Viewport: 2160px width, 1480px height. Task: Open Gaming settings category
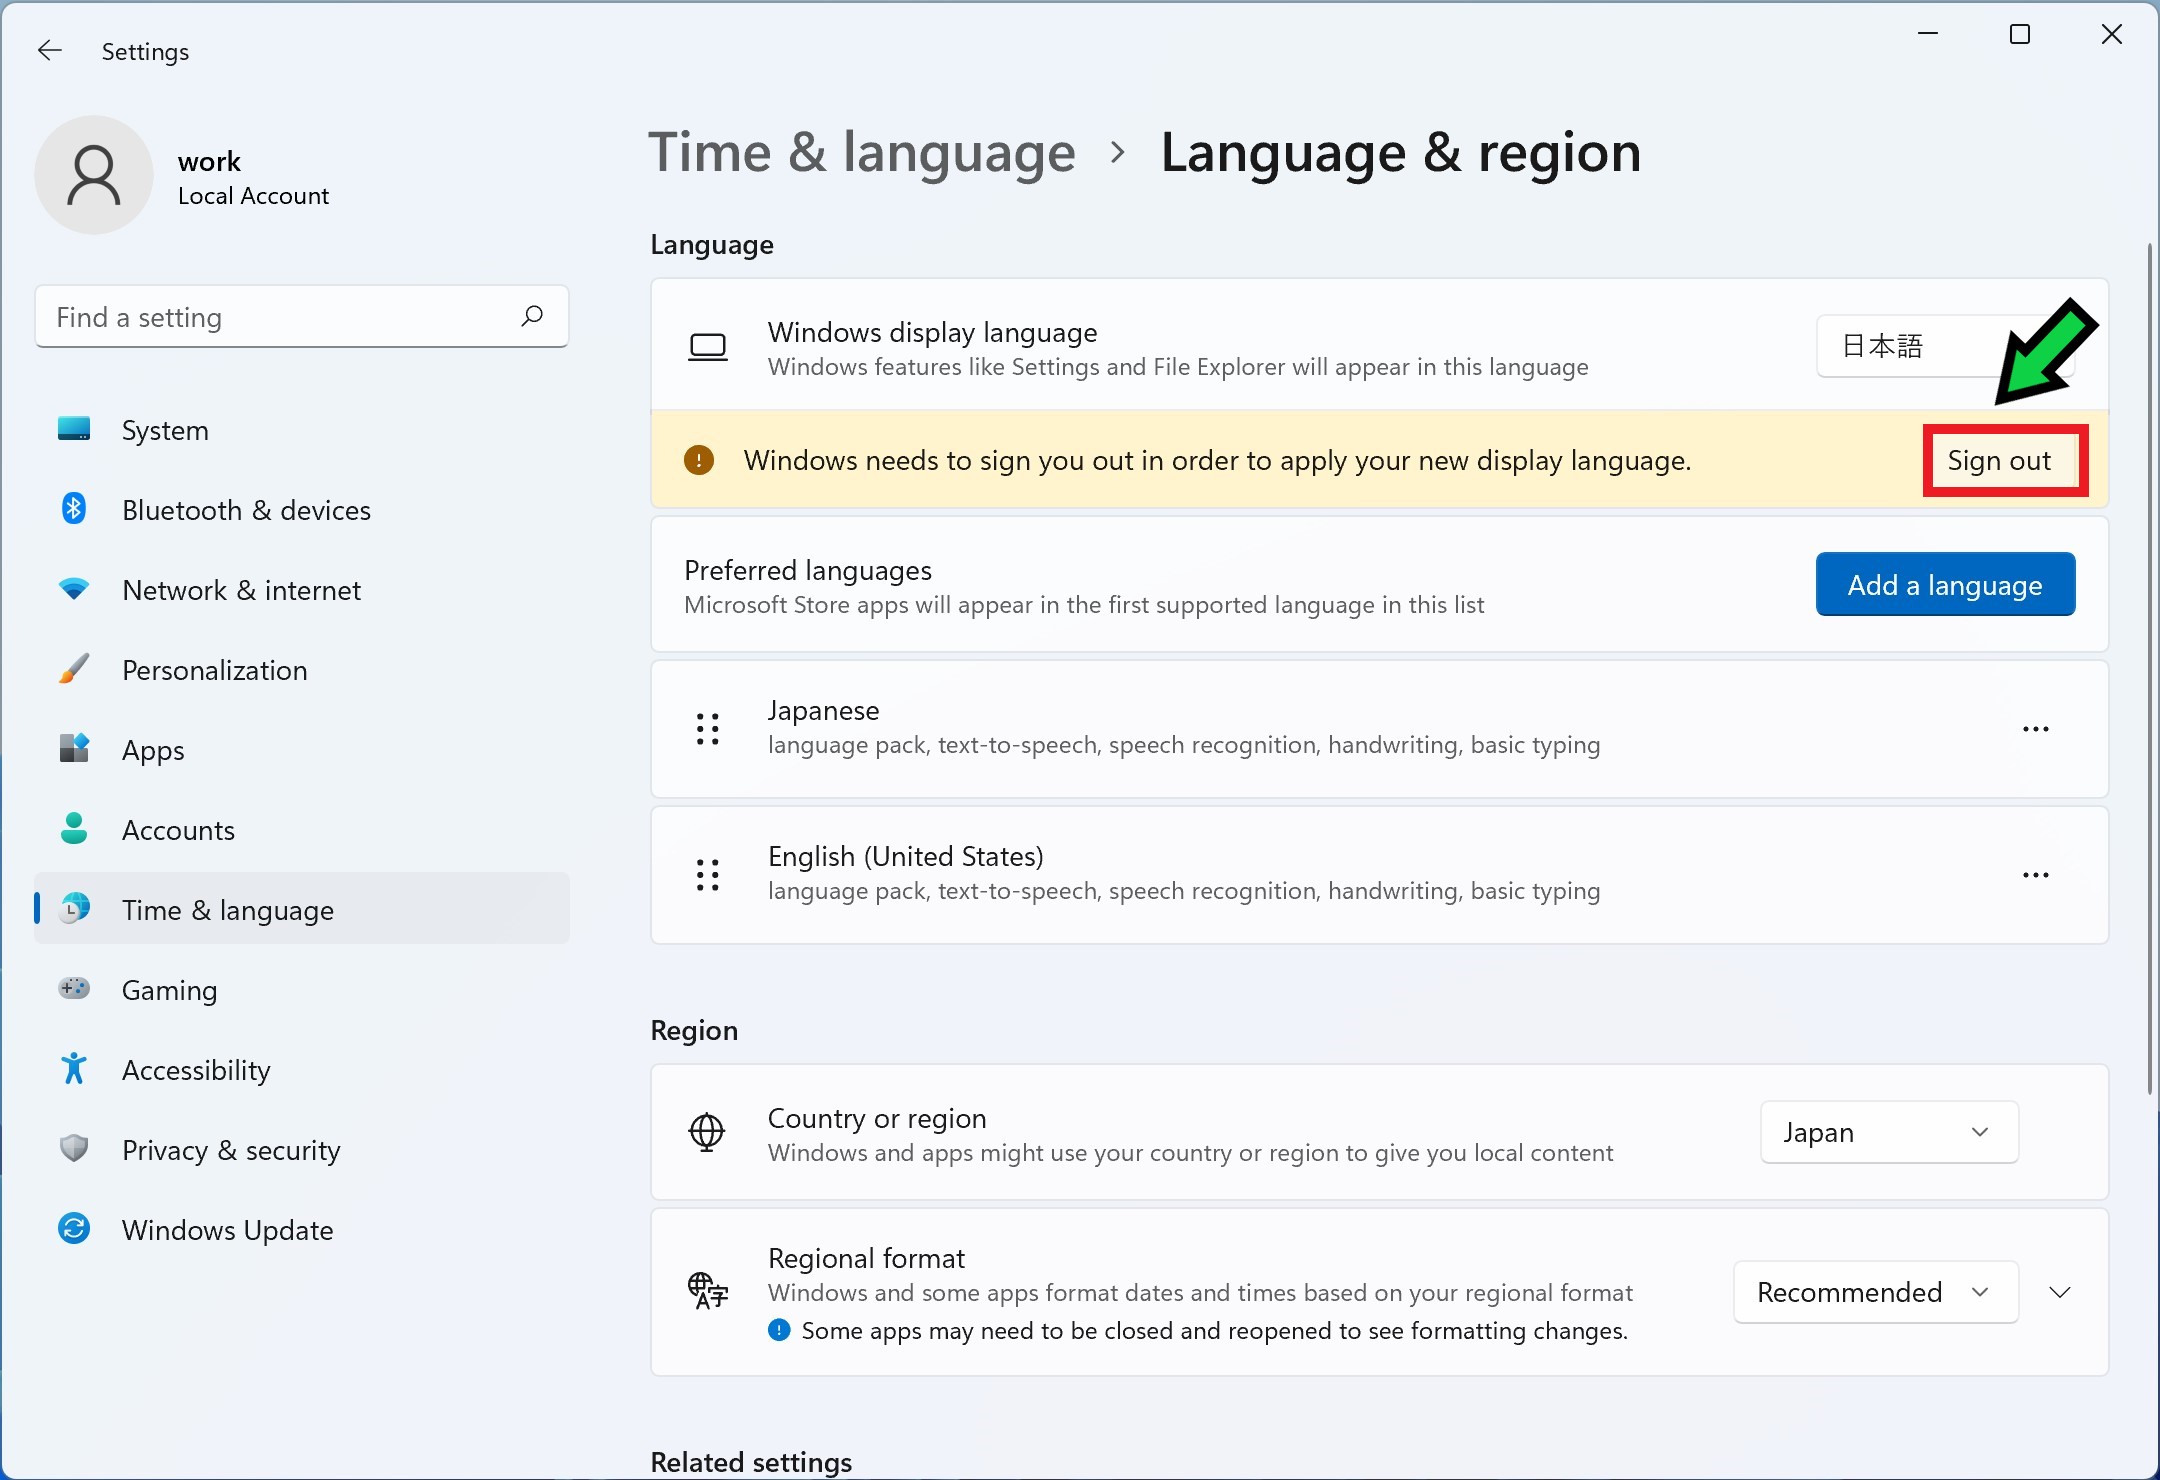pyautogui.click(x=302, y=990)
